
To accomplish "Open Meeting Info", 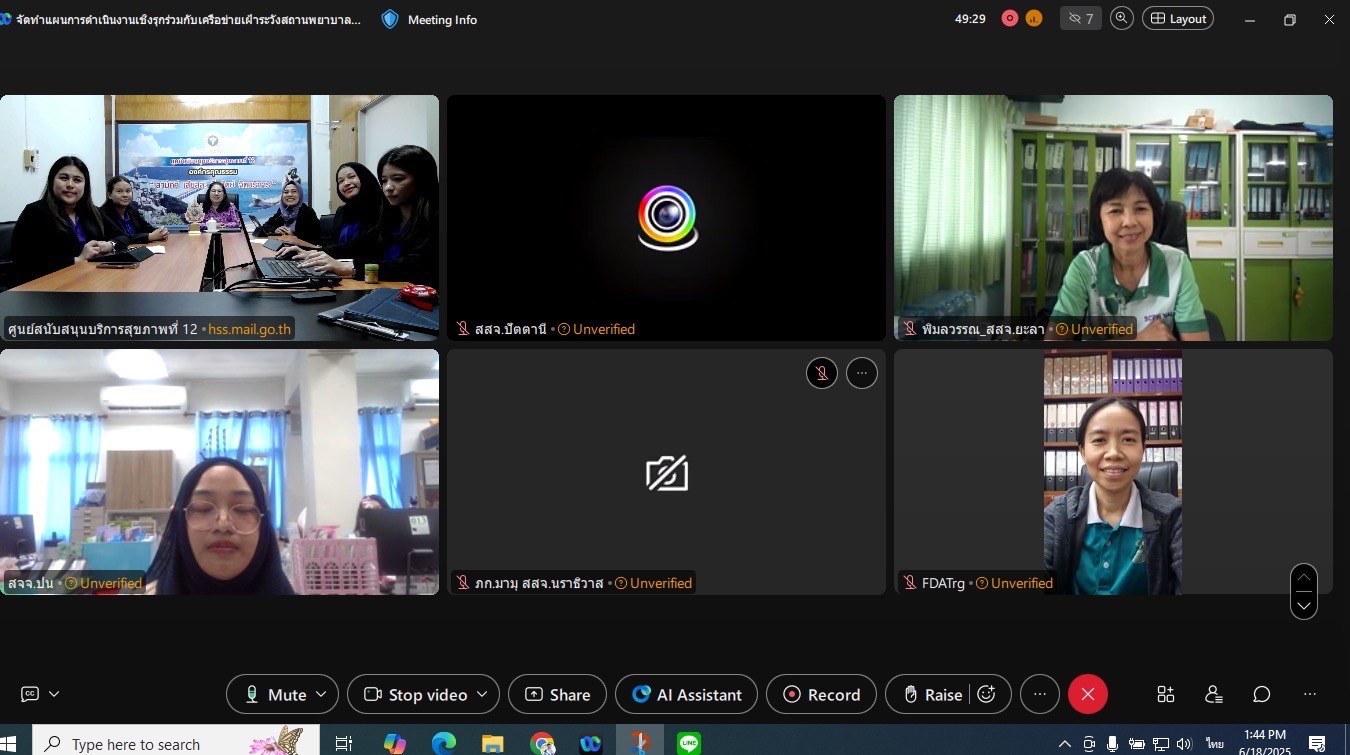I will pos(429,19).
